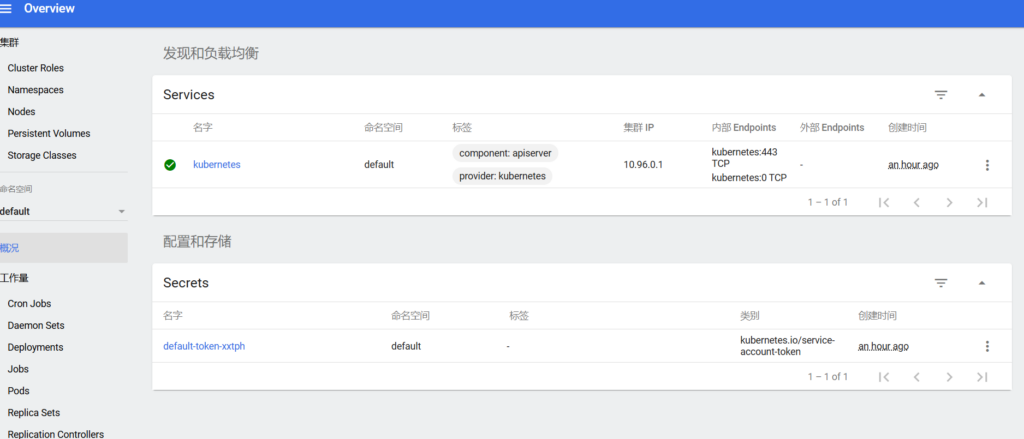Open kubernetes service actions menu
Image resolution: width=1024 pixels, height=439 pixels.
[987, 165]
